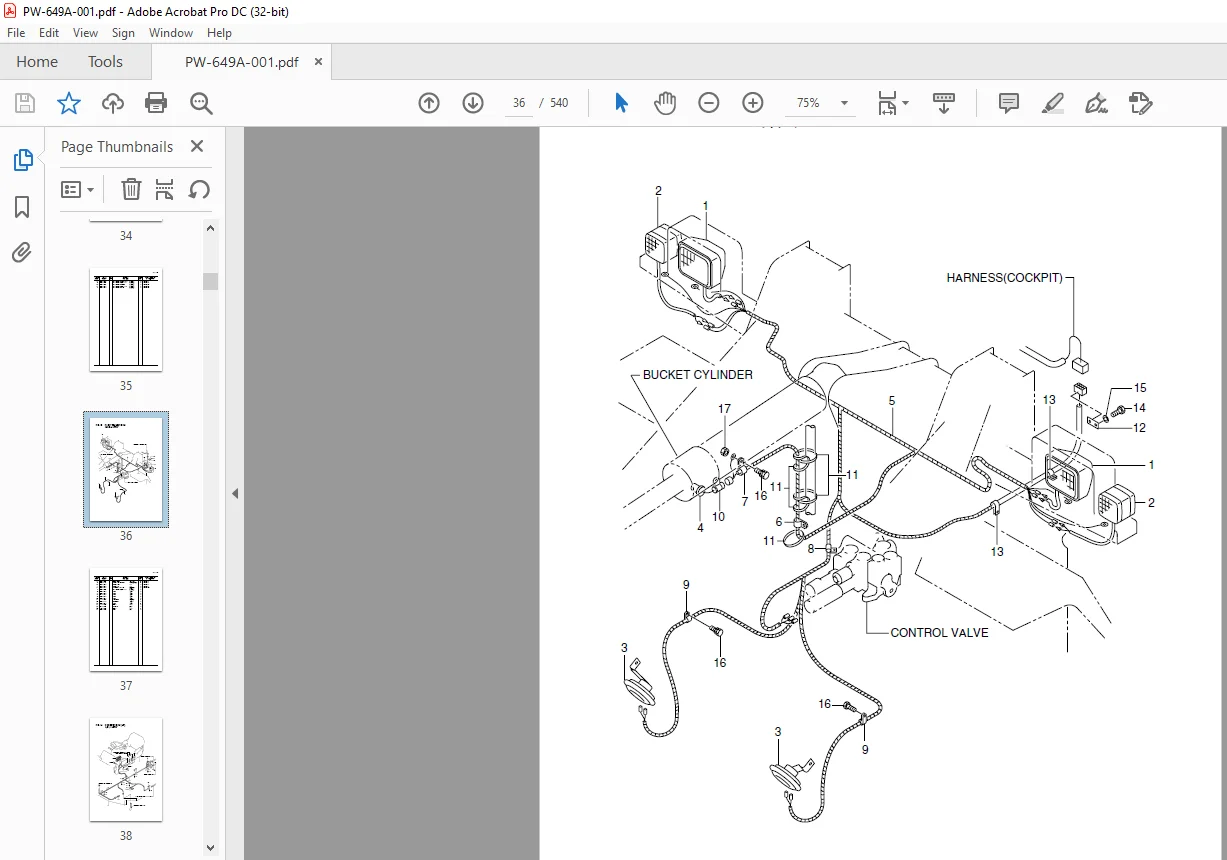Image resolution: width=1227 pixels, height=860 pixels.
Task: Add the document to starred files
Action: [x=68, y=103]
